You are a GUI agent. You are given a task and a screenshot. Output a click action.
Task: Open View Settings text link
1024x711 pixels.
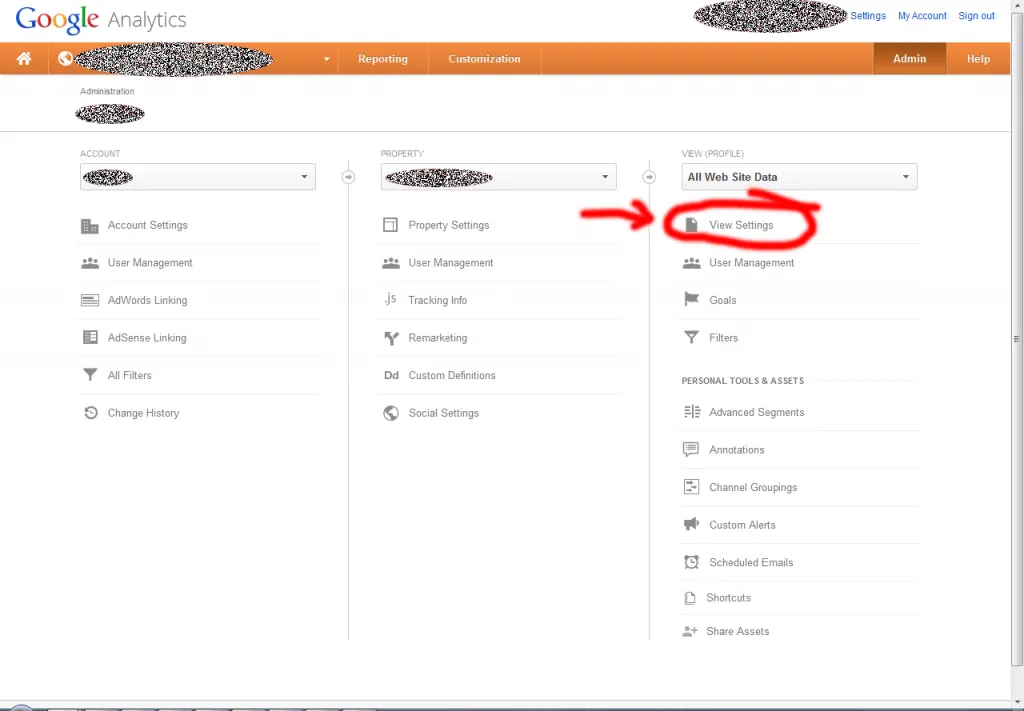click(741, 225)
